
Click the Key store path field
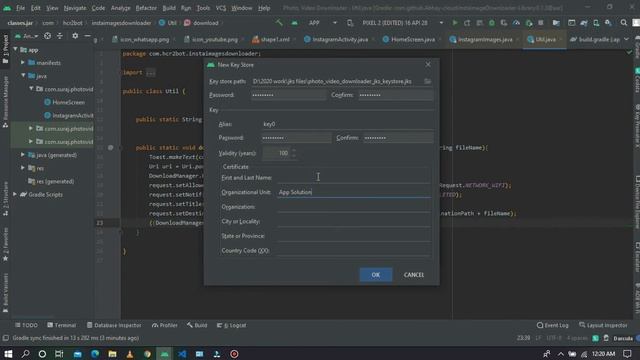[x=337, y=81]
